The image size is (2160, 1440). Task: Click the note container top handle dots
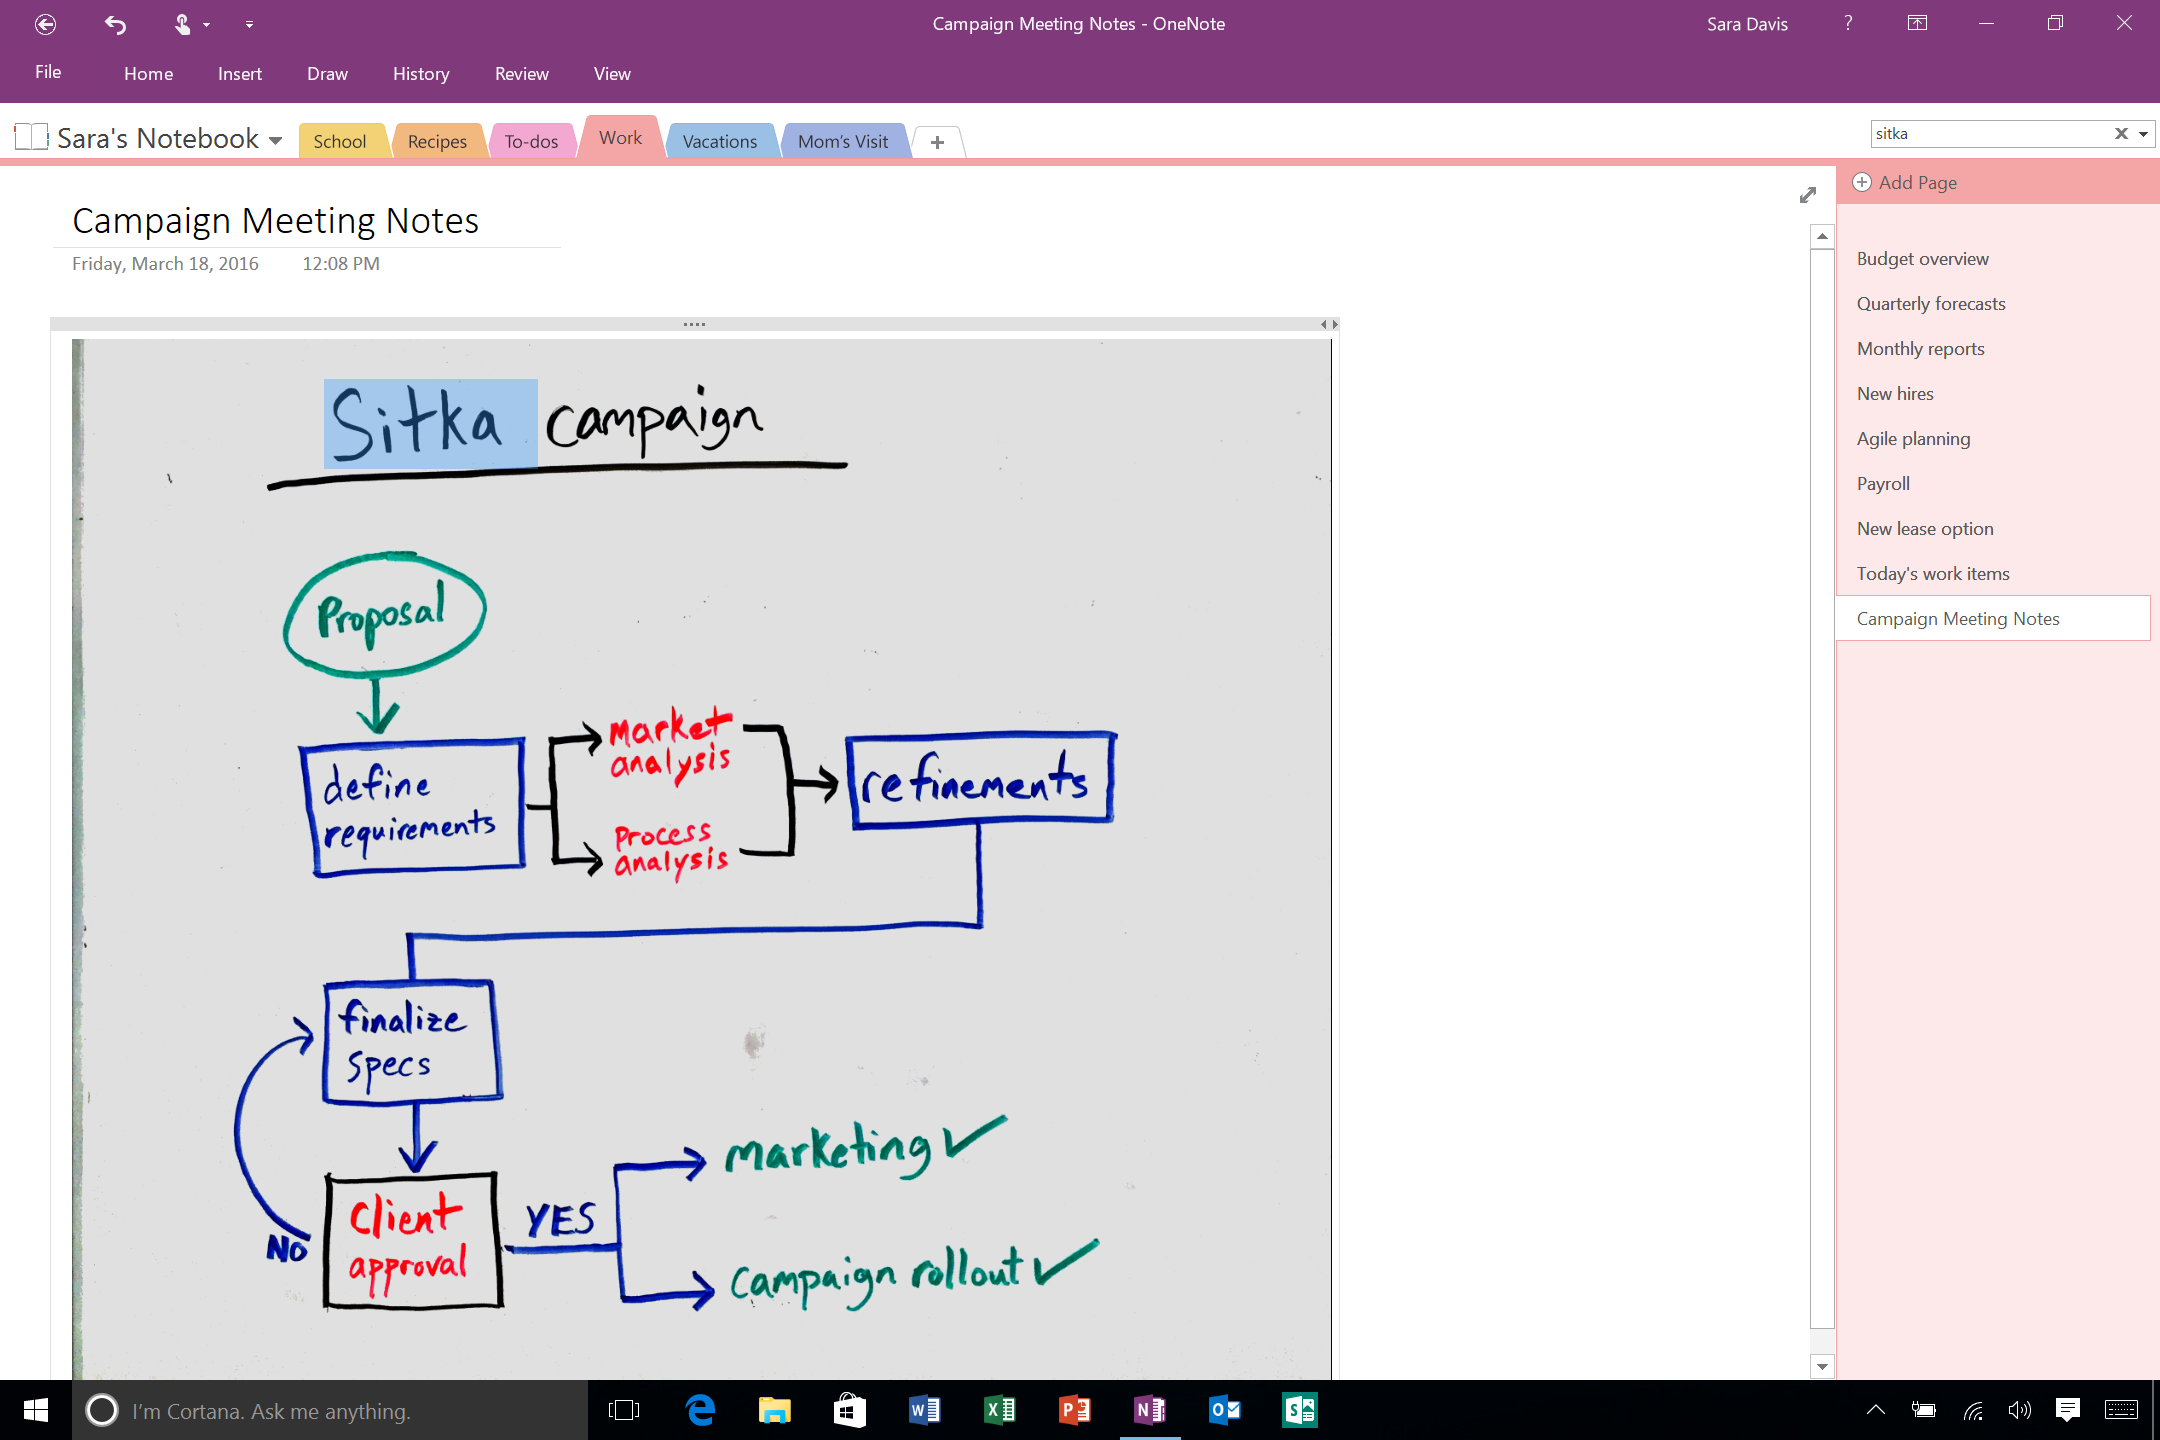(694, 324)
